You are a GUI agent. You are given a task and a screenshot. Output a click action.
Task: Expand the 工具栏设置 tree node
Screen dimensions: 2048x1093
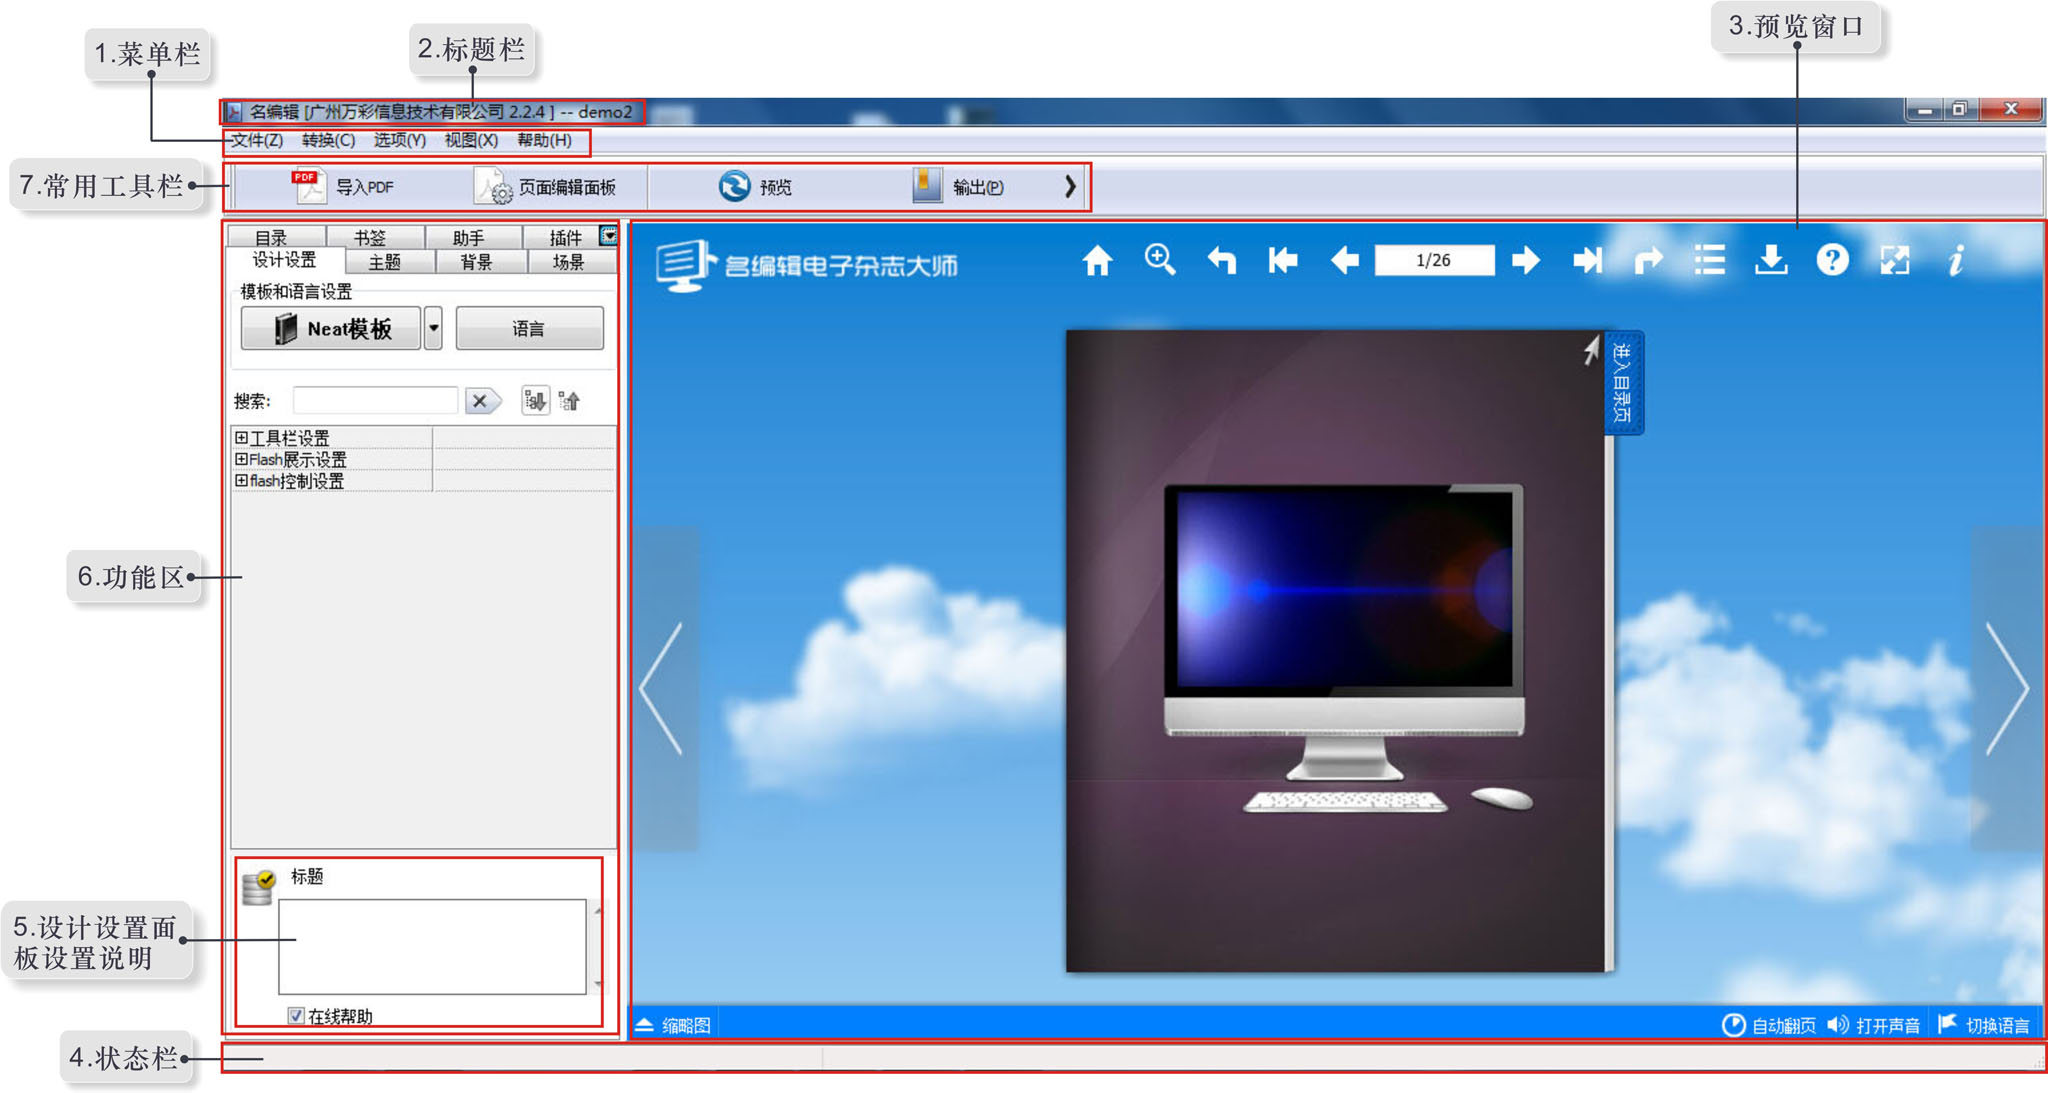pyautogui.click(x=241, y=438)
